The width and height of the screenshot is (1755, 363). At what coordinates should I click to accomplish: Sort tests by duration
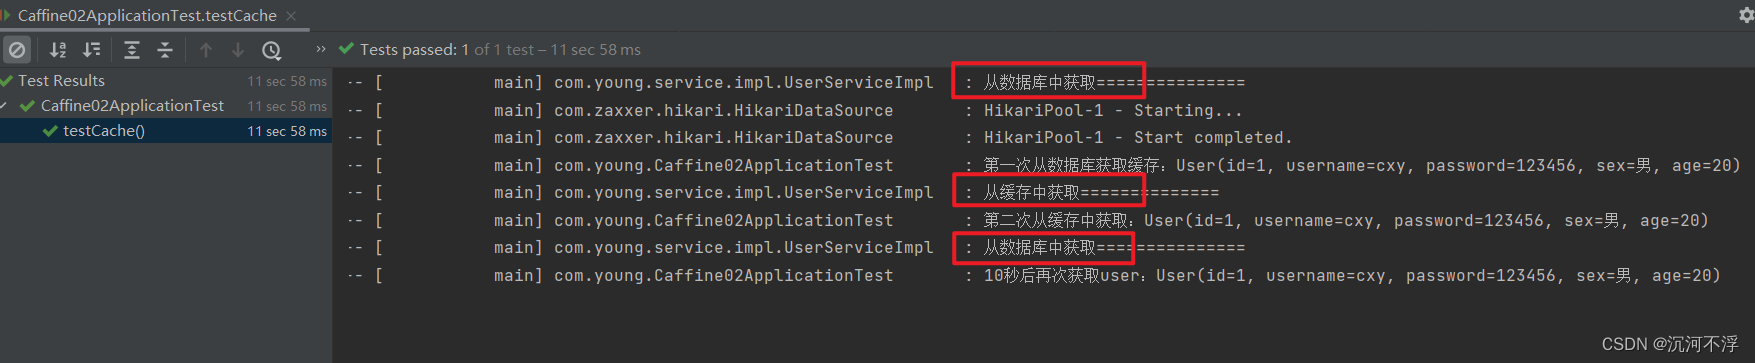[x=92, y=50]
